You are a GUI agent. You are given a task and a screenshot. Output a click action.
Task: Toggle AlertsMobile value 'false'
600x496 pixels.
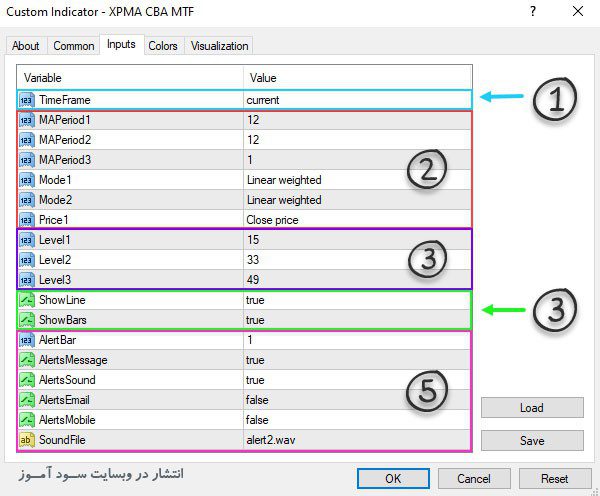click(357, 420)
